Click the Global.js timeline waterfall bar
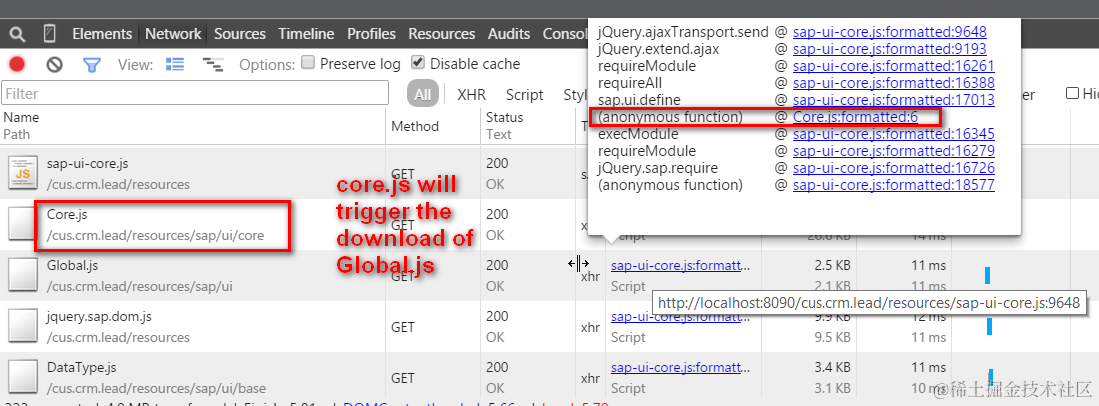Viewport: 1099px width, 406px height. click(x=988, y=275)
